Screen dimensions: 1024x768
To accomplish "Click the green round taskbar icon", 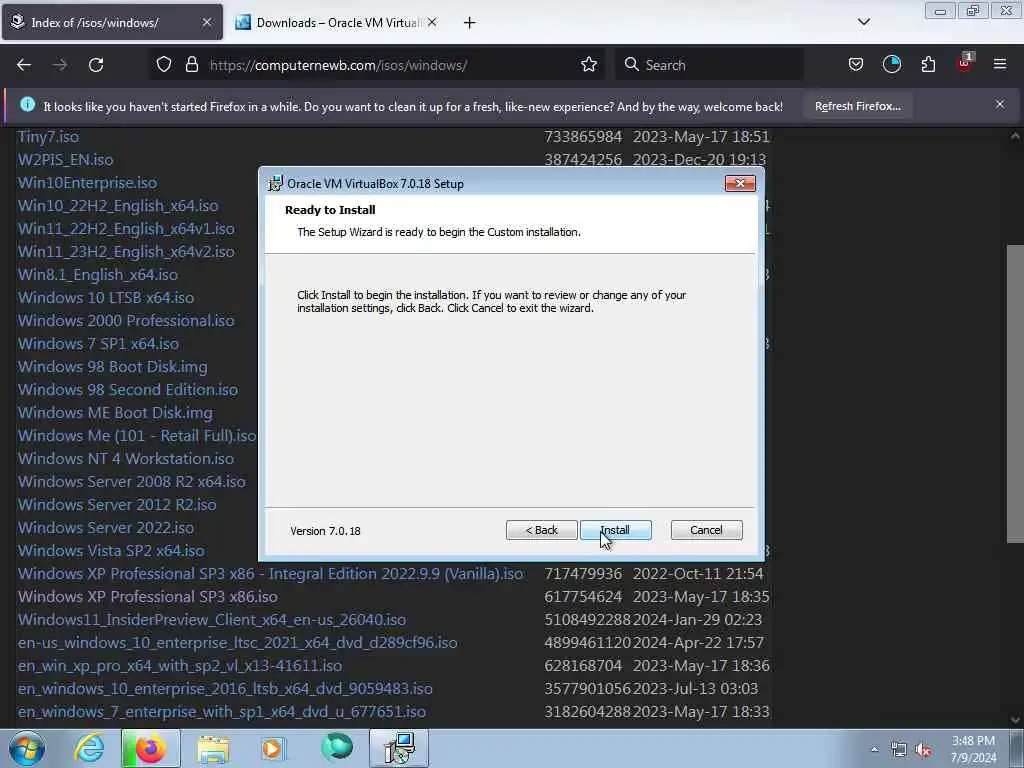I will point(337,747).
